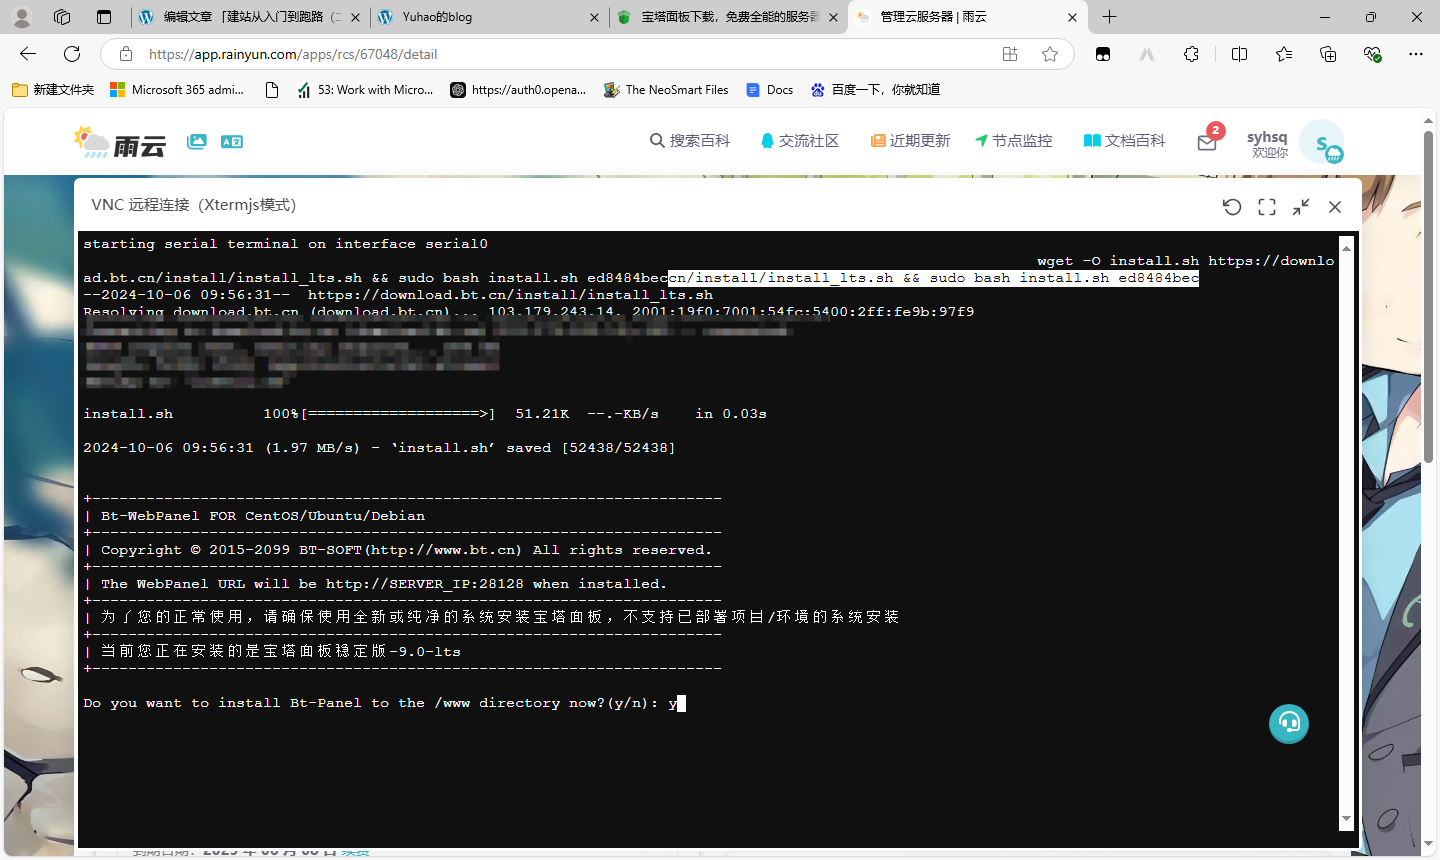
Task: Click the y/n install prompt line
Action: click(384, 703)
